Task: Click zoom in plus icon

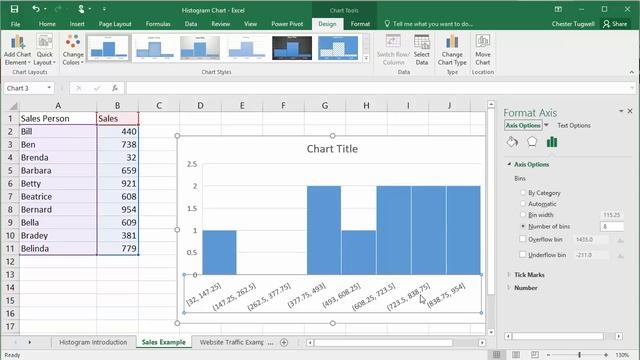Action: coord(606,355)
